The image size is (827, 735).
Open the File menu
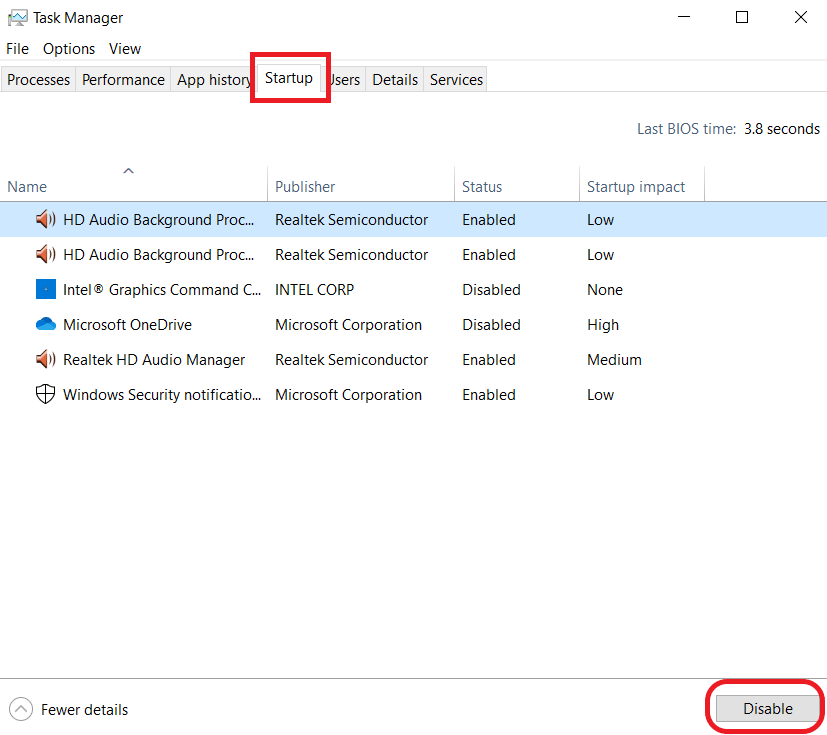click(x=17, y=49)
